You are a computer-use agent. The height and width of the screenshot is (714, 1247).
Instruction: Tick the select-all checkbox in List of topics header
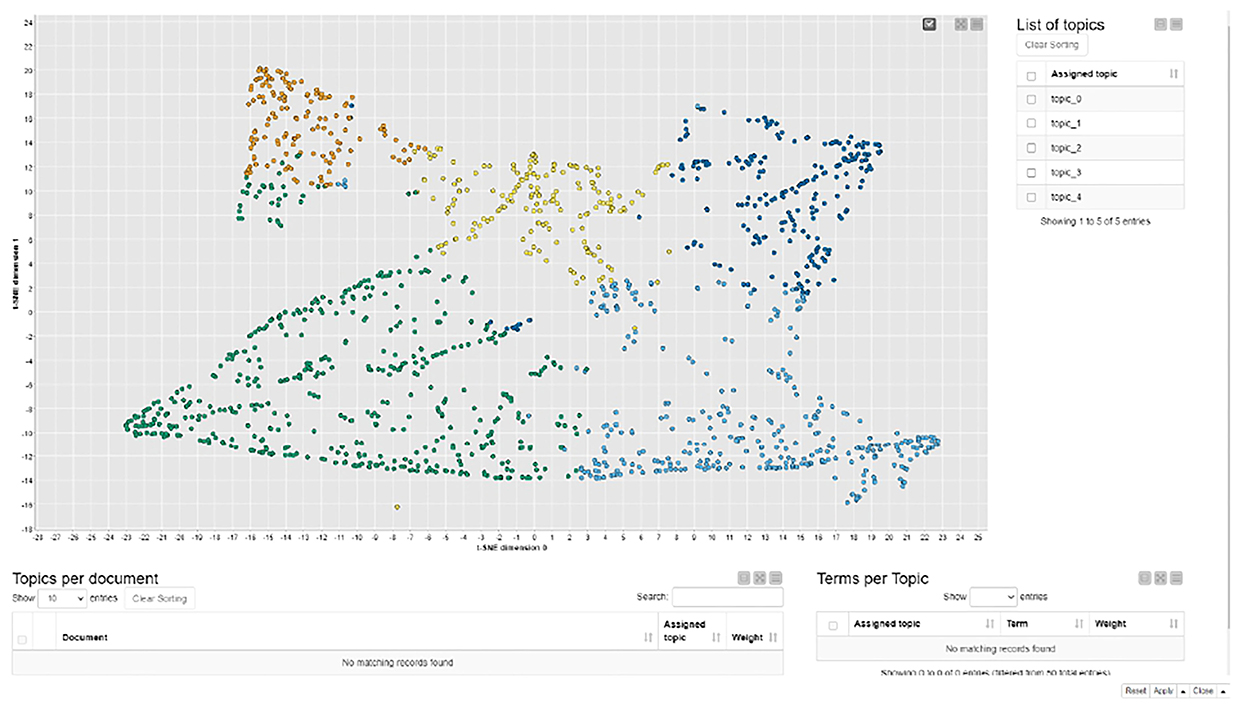1031,75
